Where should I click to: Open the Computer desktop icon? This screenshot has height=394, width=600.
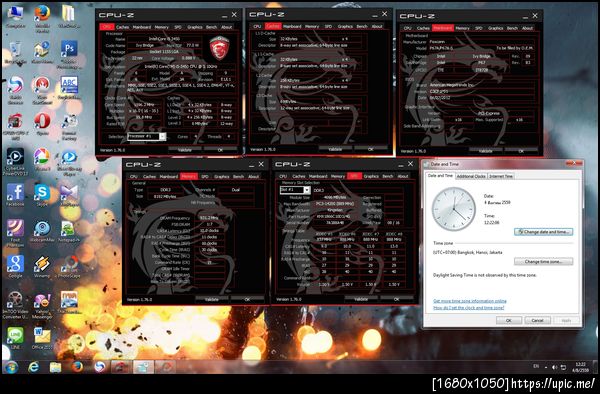(x=15, y=16)
